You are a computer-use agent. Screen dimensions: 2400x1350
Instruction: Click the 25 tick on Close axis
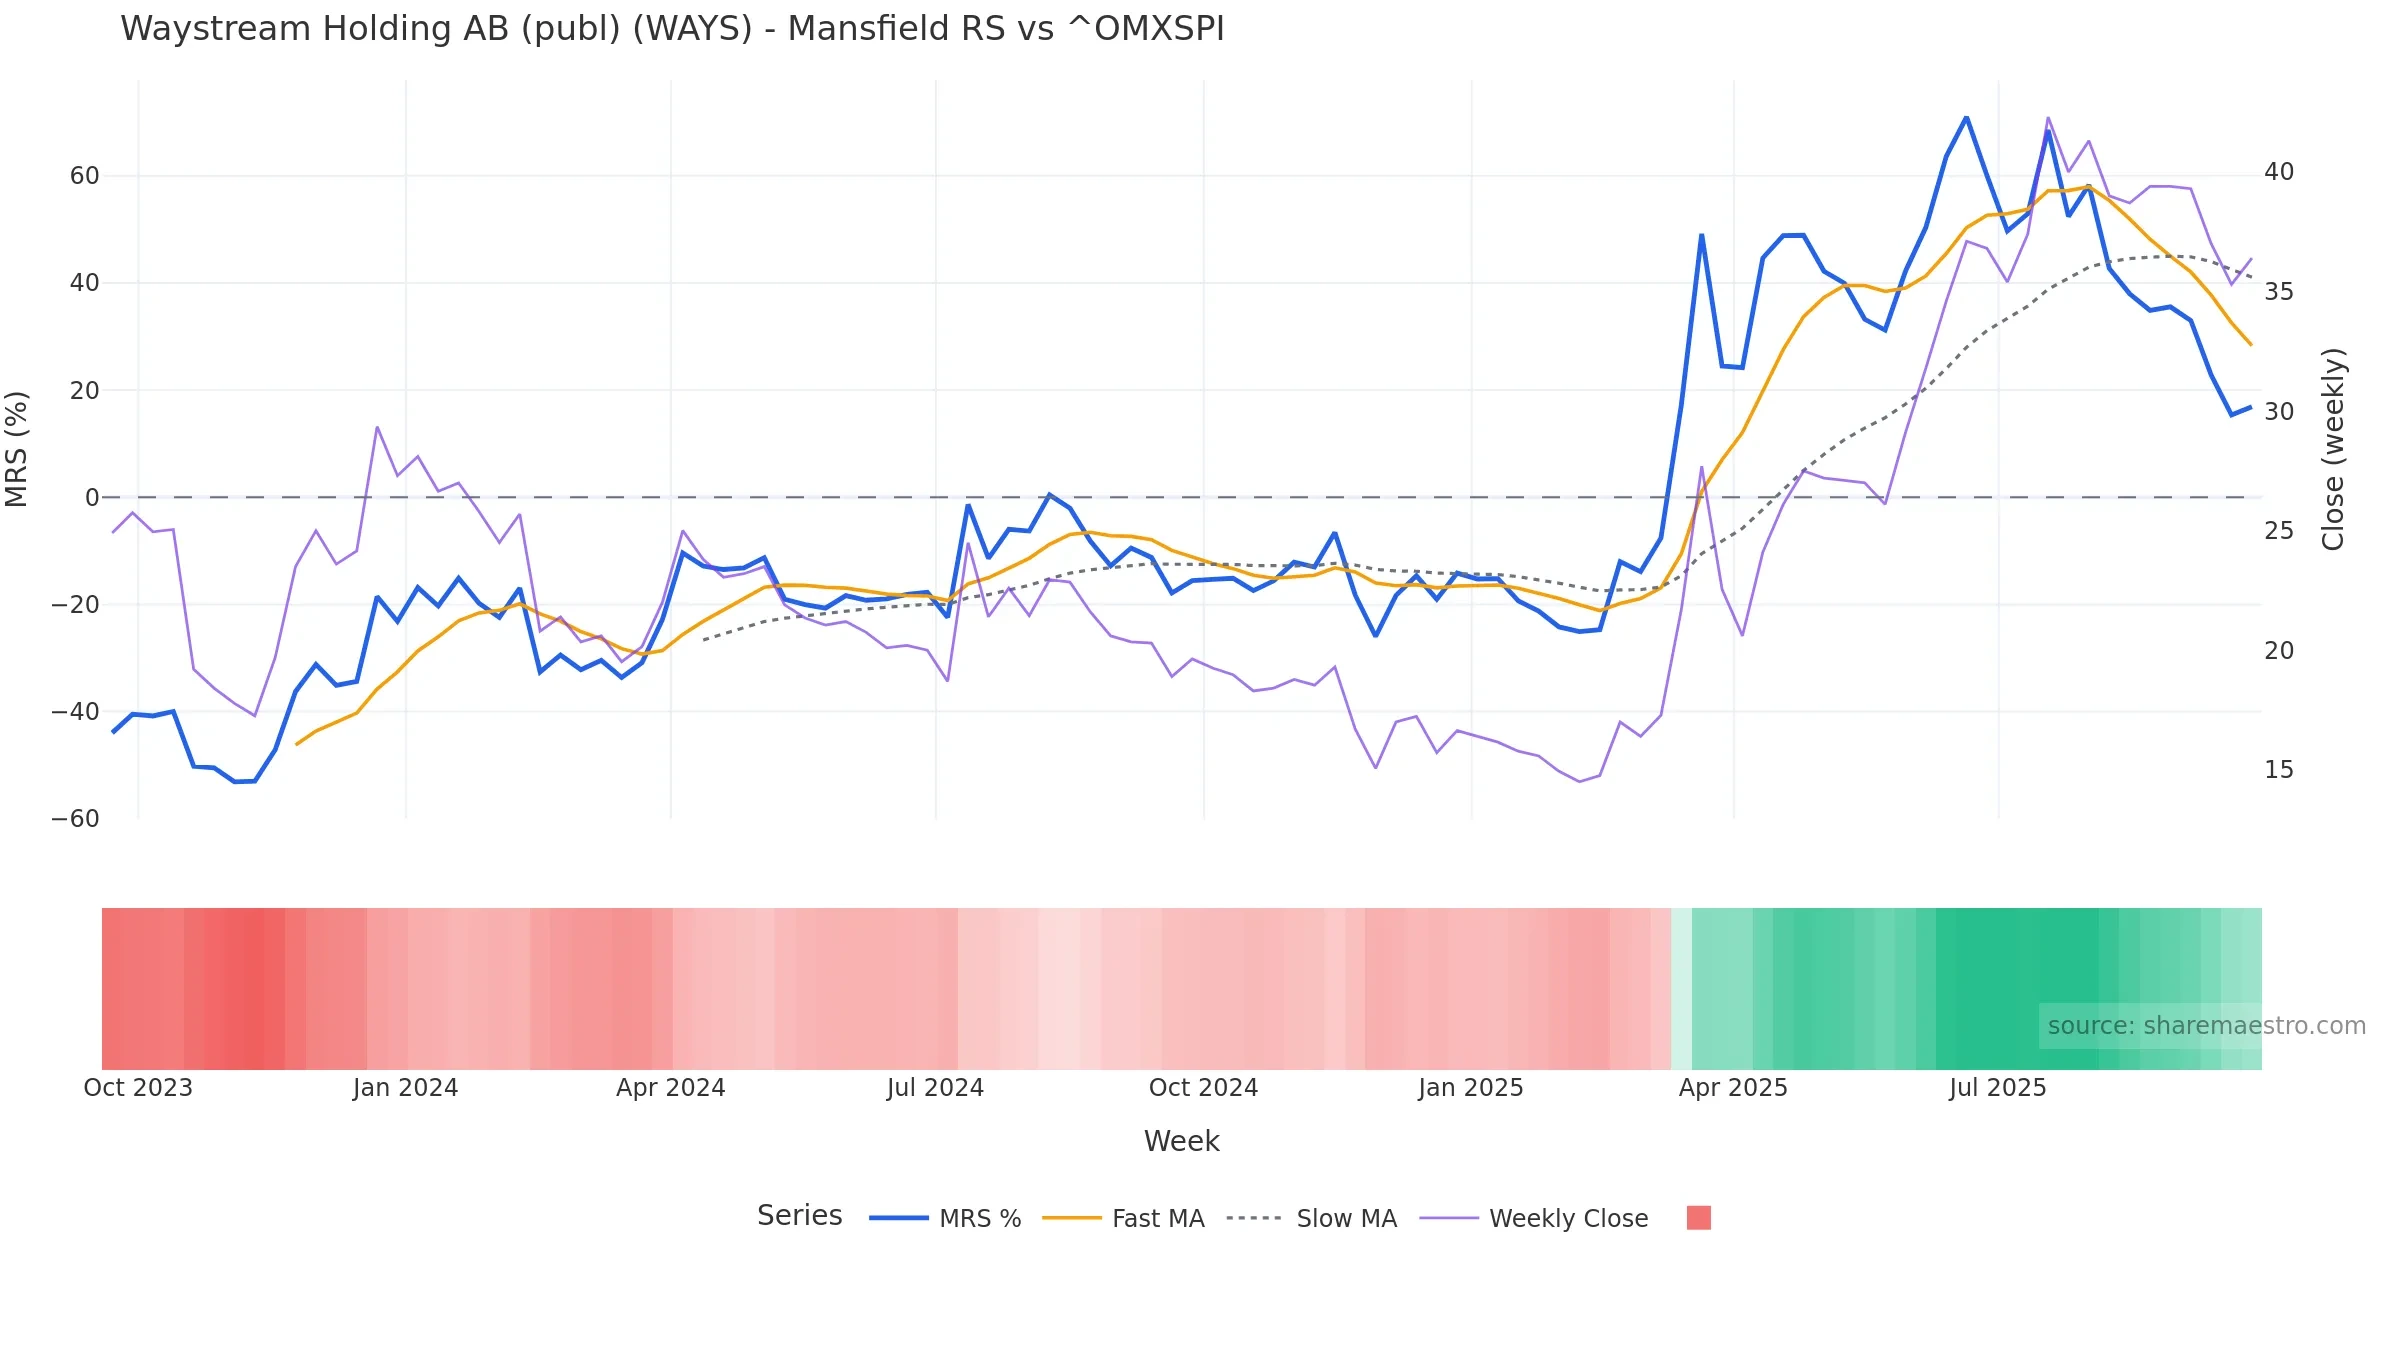[x=2279, y=531]
